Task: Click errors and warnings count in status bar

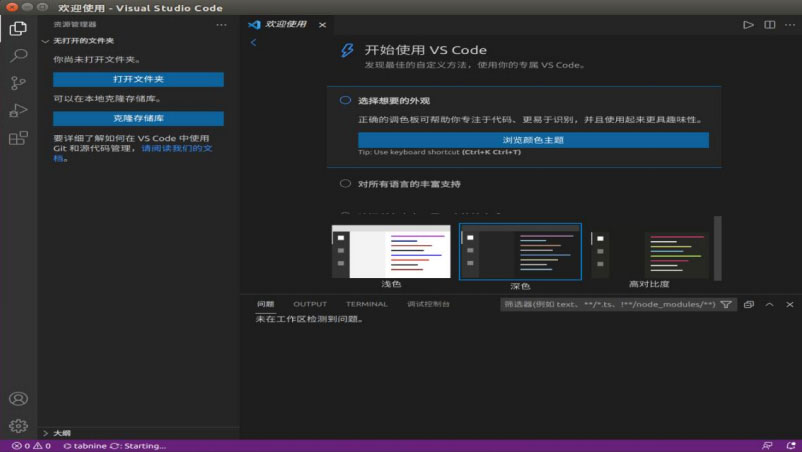Action: pyautogui.click(x=31, y=446)
